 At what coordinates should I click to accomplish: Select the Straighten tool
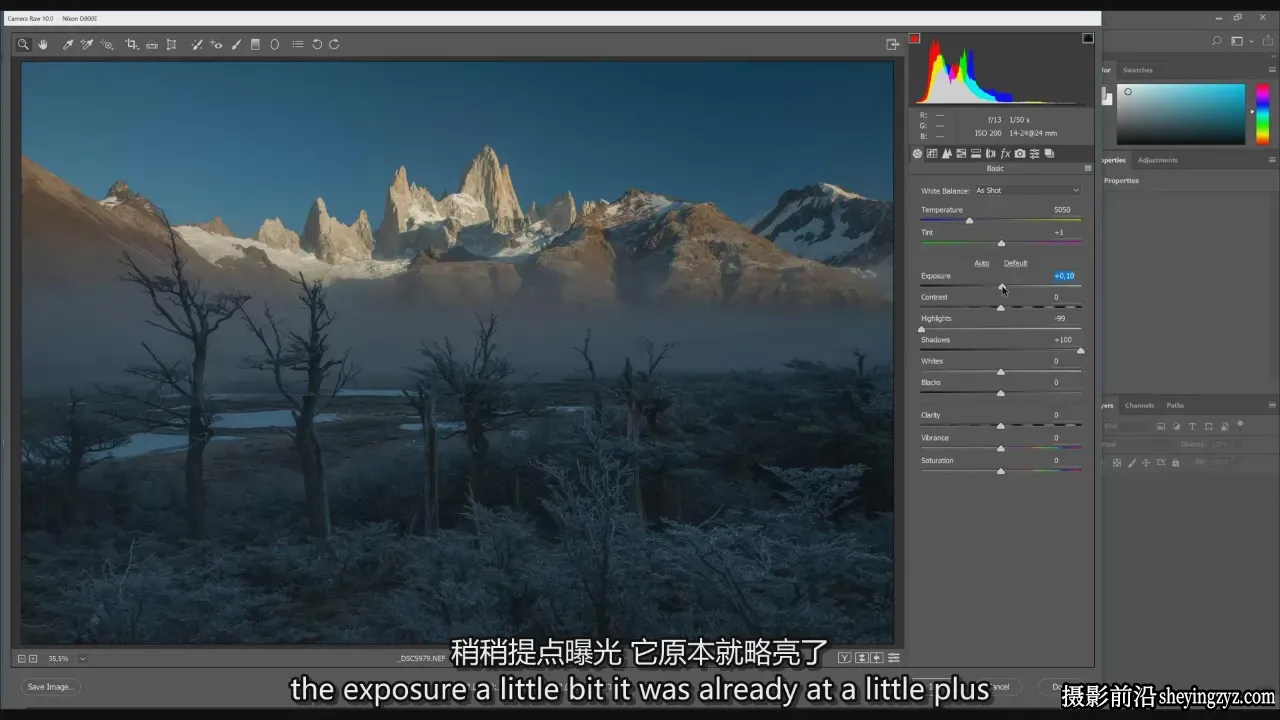click(152, 44)
